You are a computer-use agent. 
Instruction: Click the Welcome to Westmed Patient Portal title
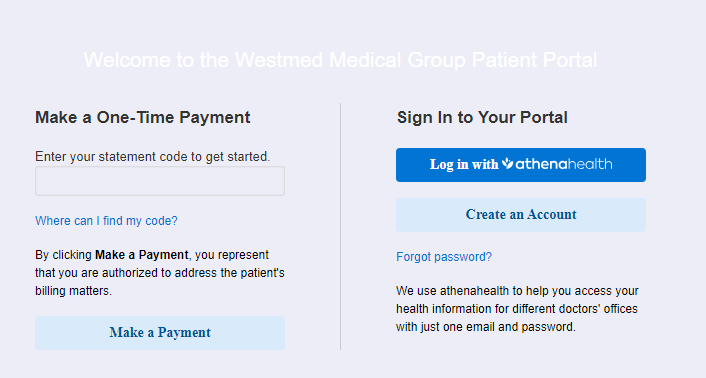tap(340, 60)
